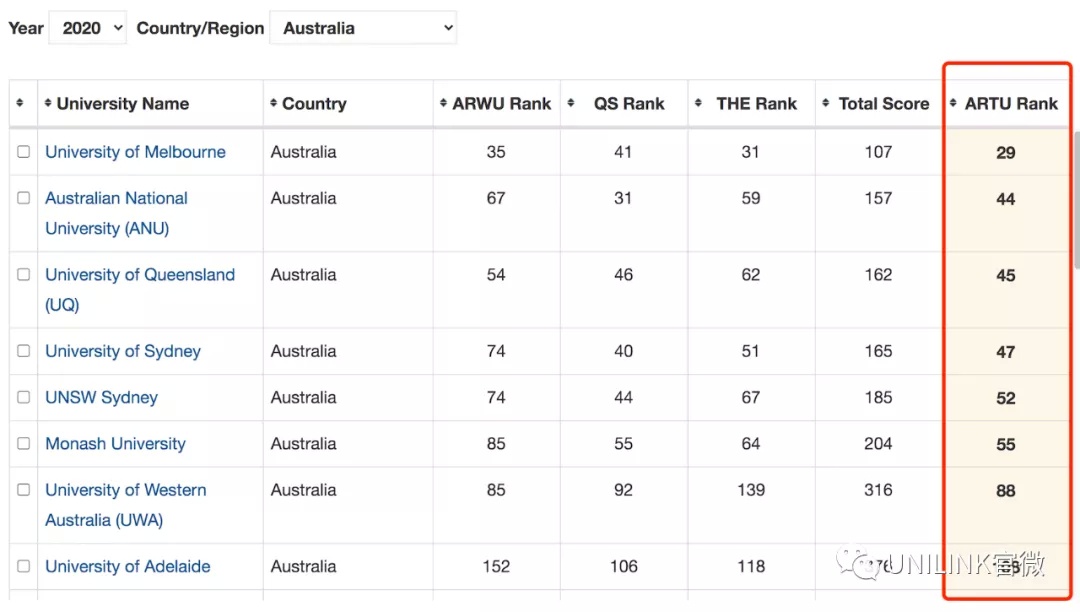
Task: Sort by THE Rank arrow icon
Action: pyautogui.click(x=698, y=103)
